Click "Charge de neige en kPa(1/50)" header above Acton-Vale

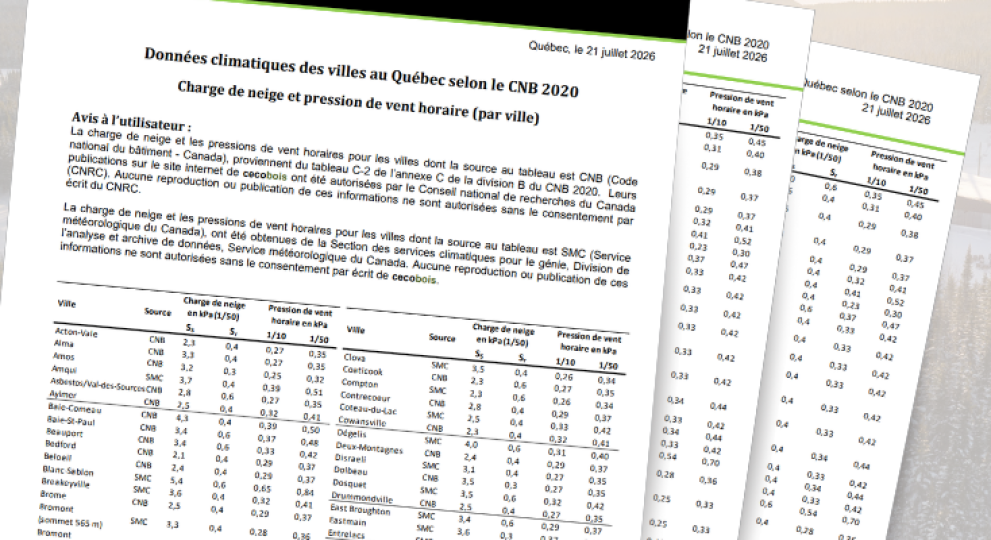point(214,308)
